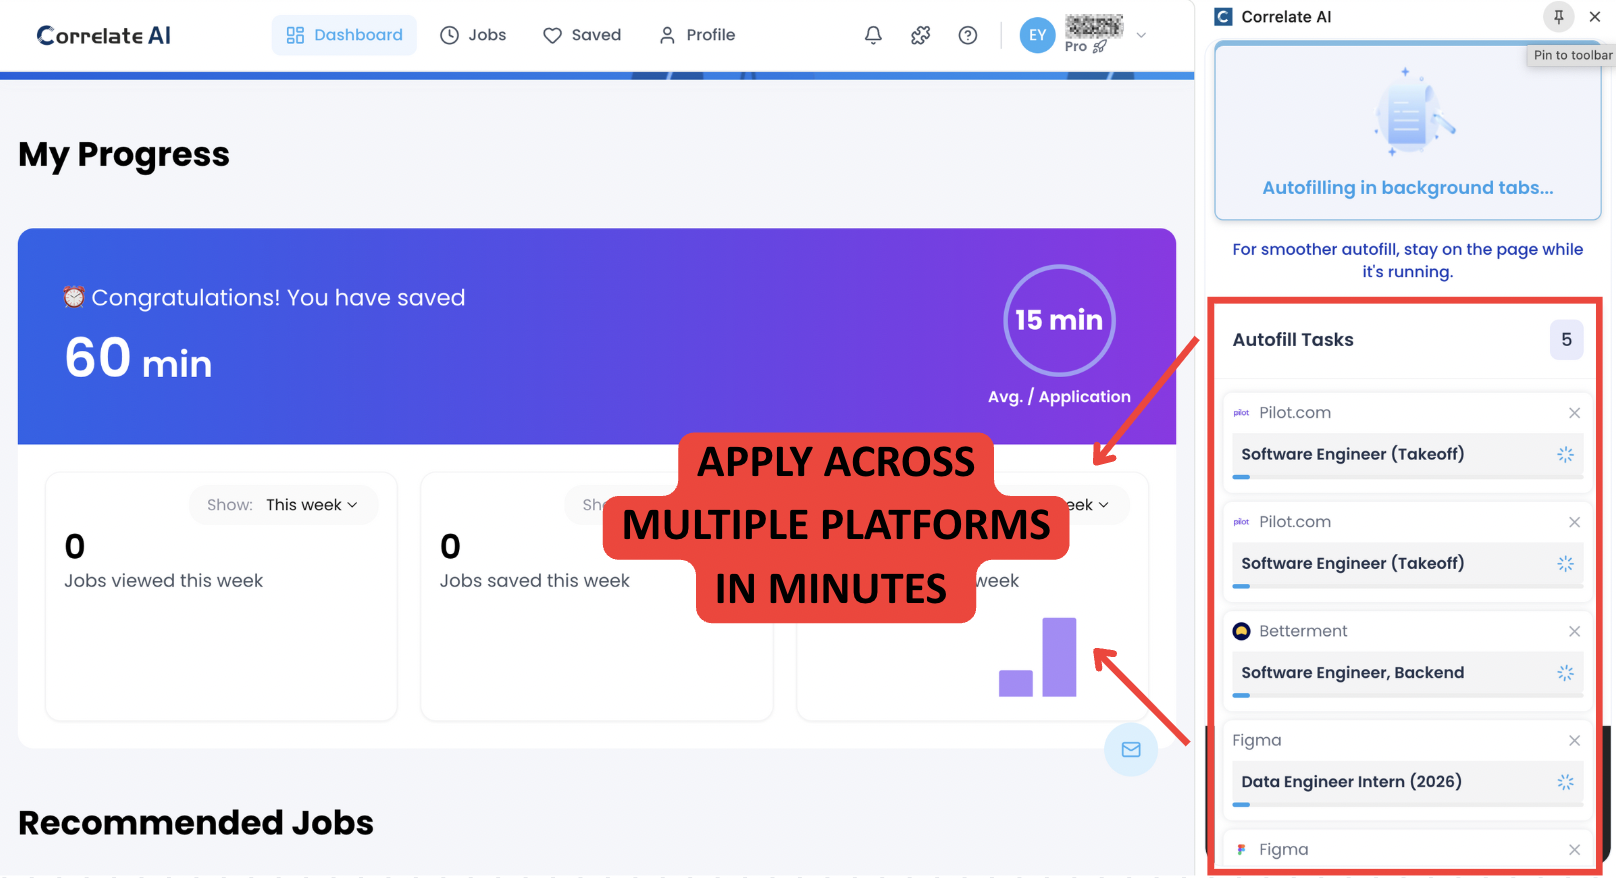Remove the second Pilot.com autofill task
The image size is (1616, 878).
tap(1574, 522)
